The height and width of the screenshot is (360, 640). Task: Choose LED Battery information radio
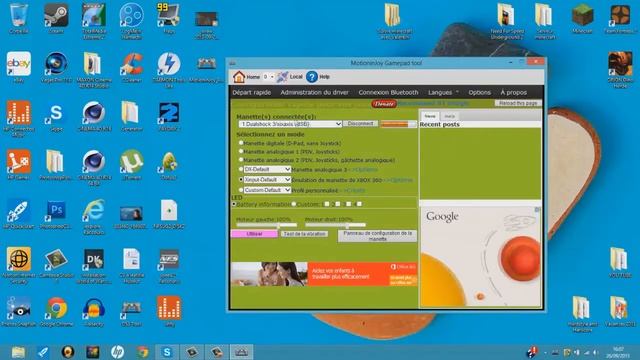[234, 204]
